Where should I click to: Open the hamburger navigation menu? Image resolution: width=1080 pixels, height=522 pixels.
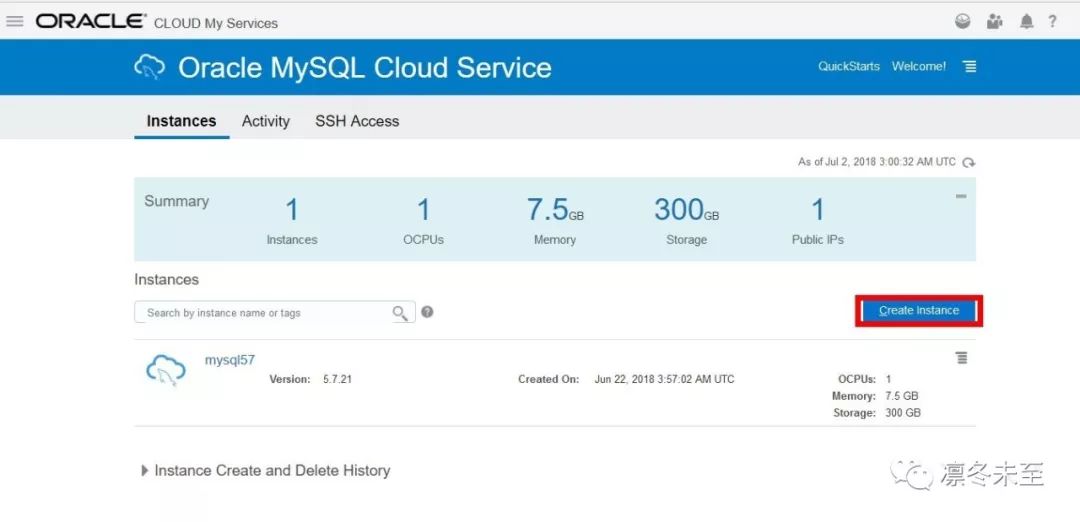(14, 21)
